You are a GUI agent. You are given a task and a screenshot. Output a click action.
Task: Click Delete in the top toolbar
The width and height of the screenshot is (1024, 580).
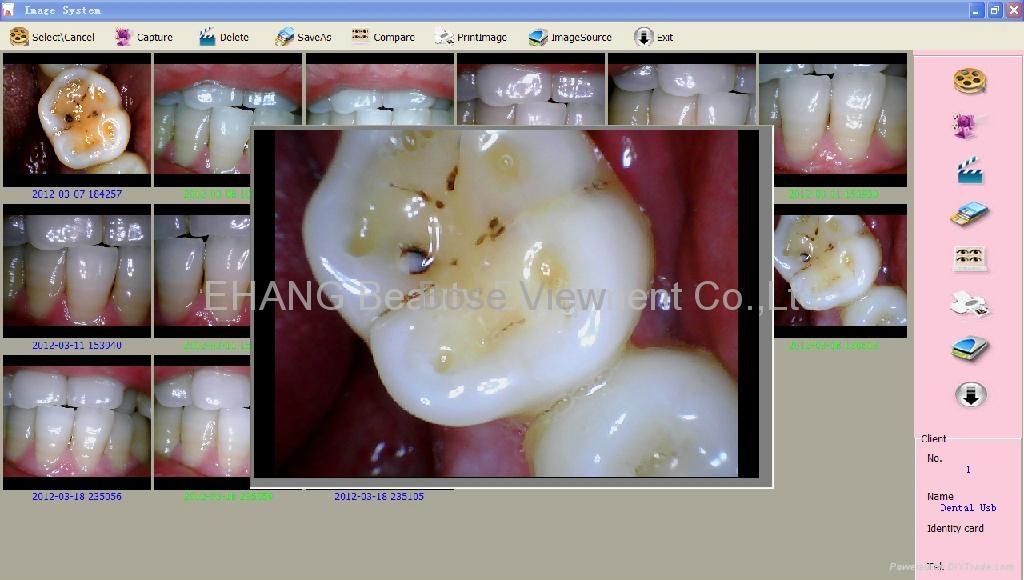pyautogui.click(x=223, y=37)
